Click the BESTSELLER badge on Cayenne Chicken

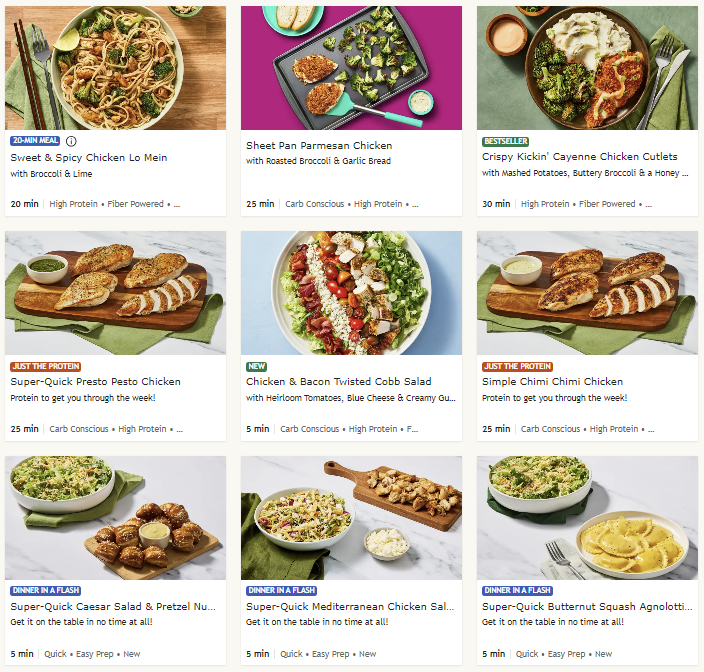tap(505, 141)
